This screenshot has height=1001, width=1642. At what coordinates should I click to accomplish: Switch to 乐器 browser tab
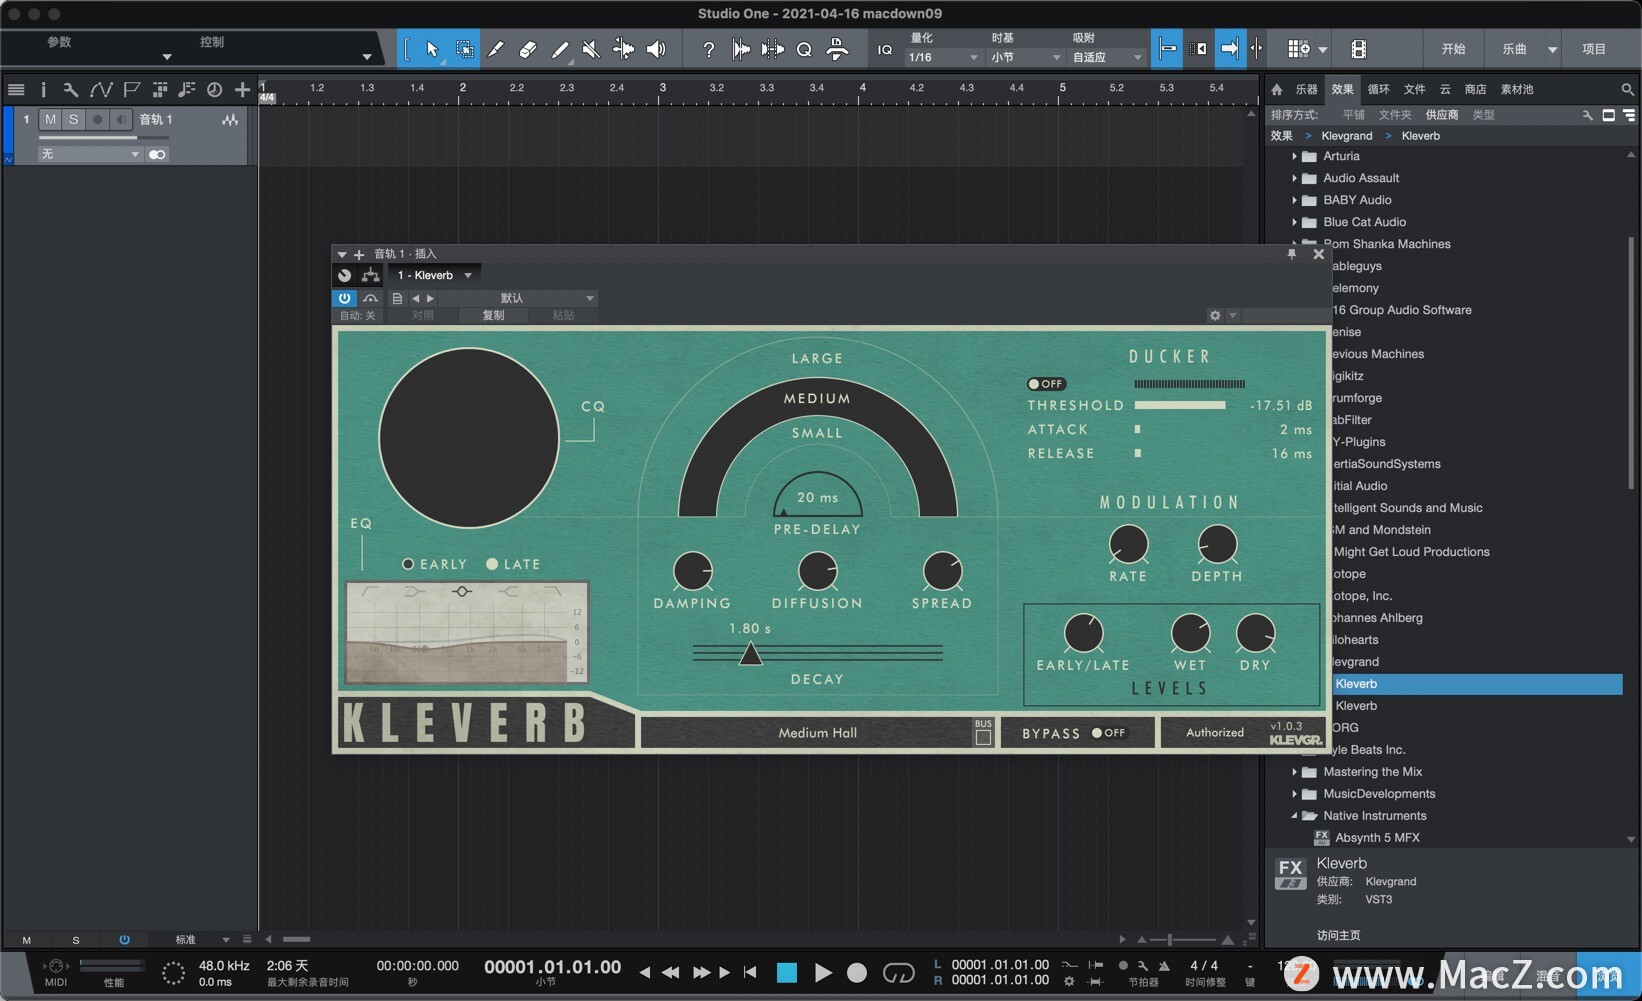click(x=1307, y=89)
